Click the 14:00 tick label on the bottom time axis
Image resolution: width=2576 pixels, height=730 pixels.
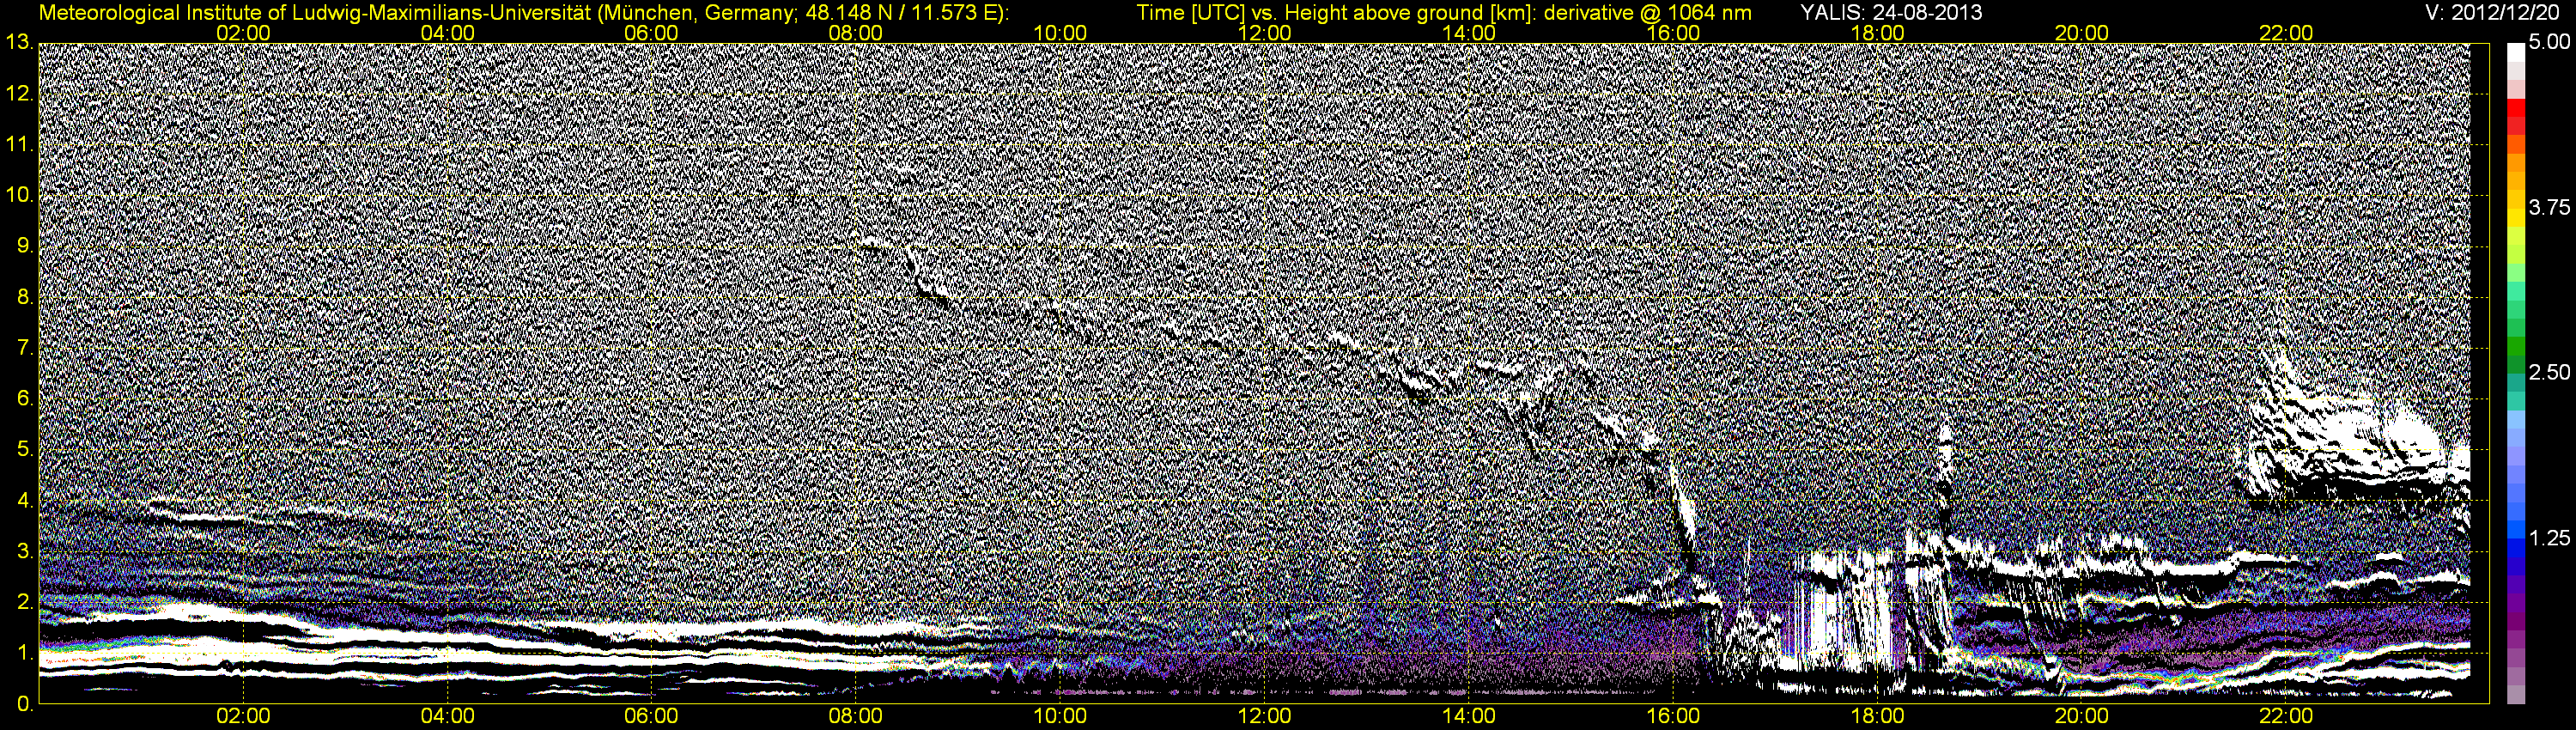[1469, 717]
